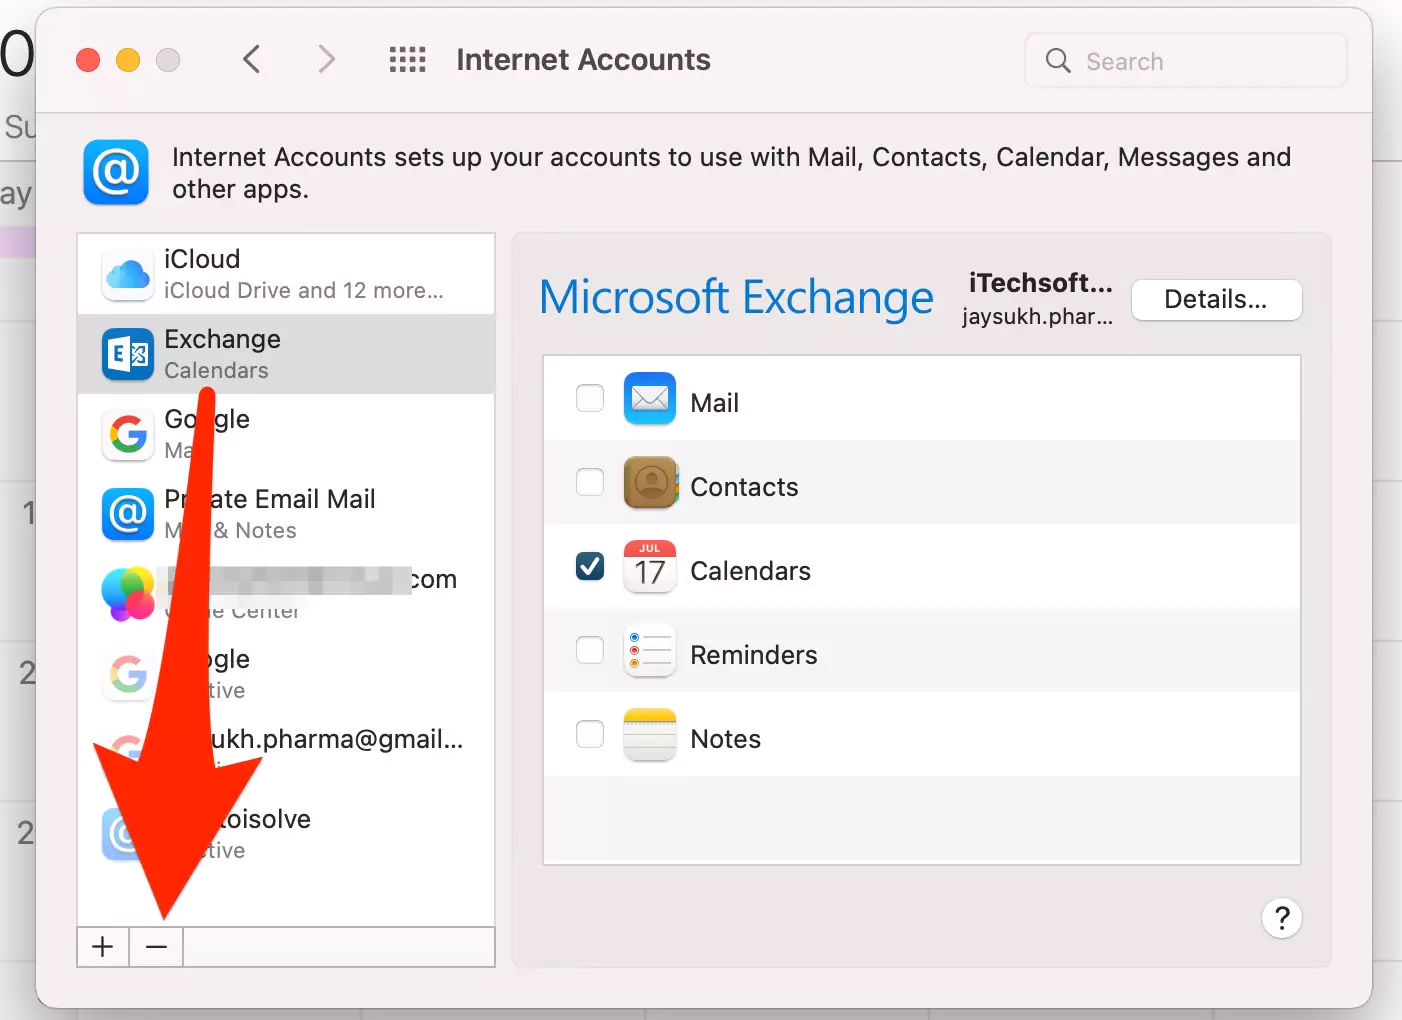Click the Notes notepad icon
Screen dimensions: 1402x1020
coord(650,735)
